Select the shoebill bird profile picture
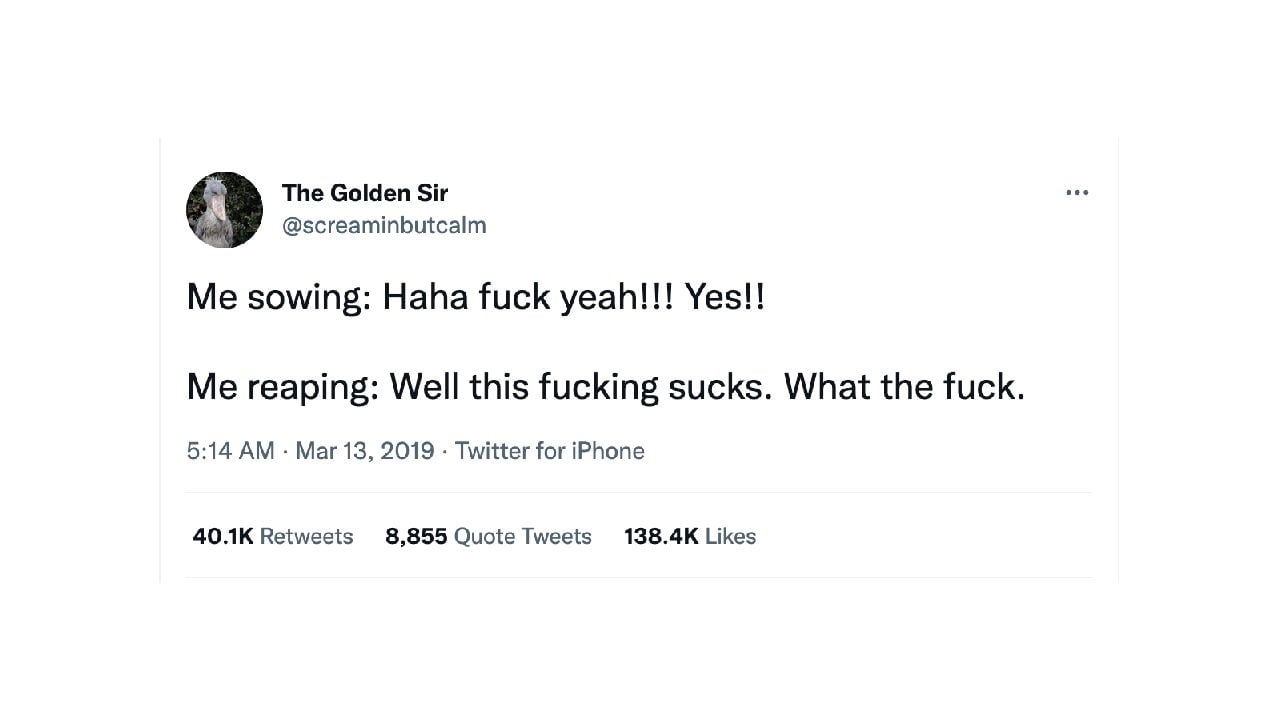 (x=224, y=210)
